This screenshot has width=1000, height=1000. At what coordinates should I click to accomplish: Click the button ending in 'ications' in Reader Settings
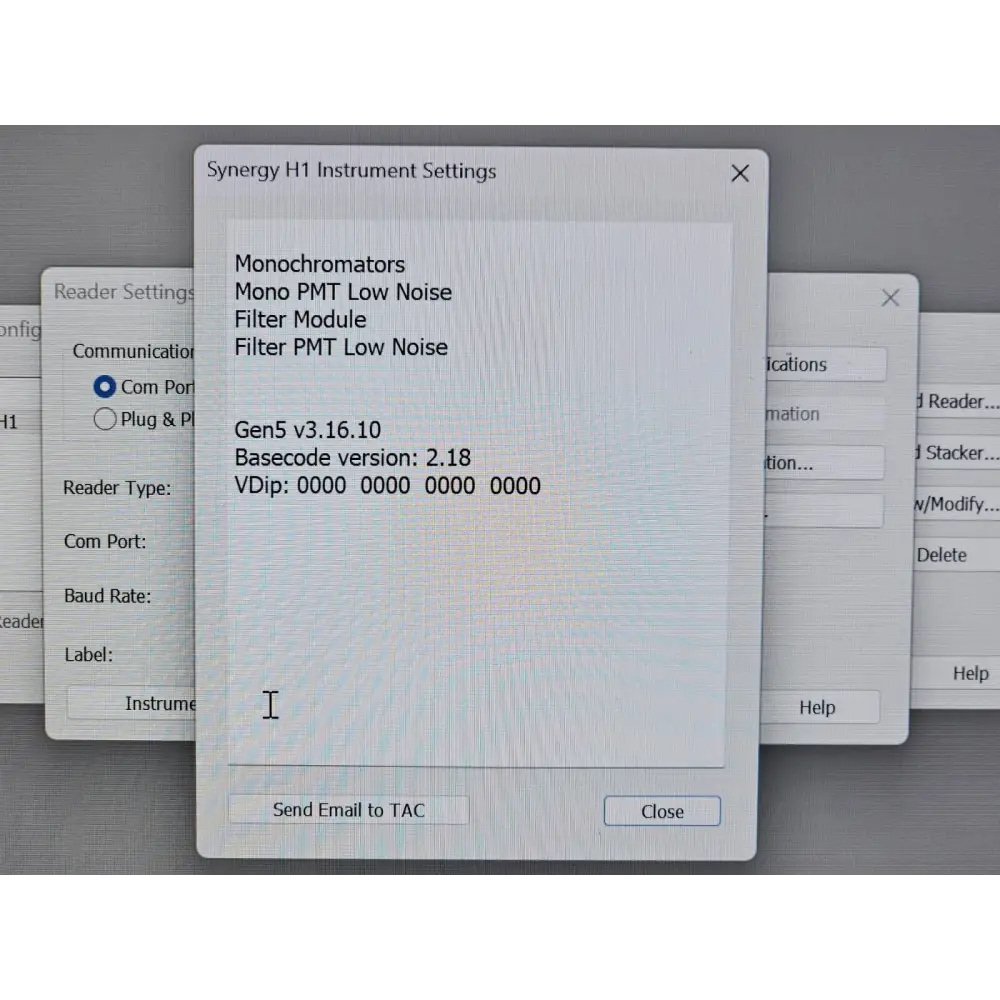point(825,364)
